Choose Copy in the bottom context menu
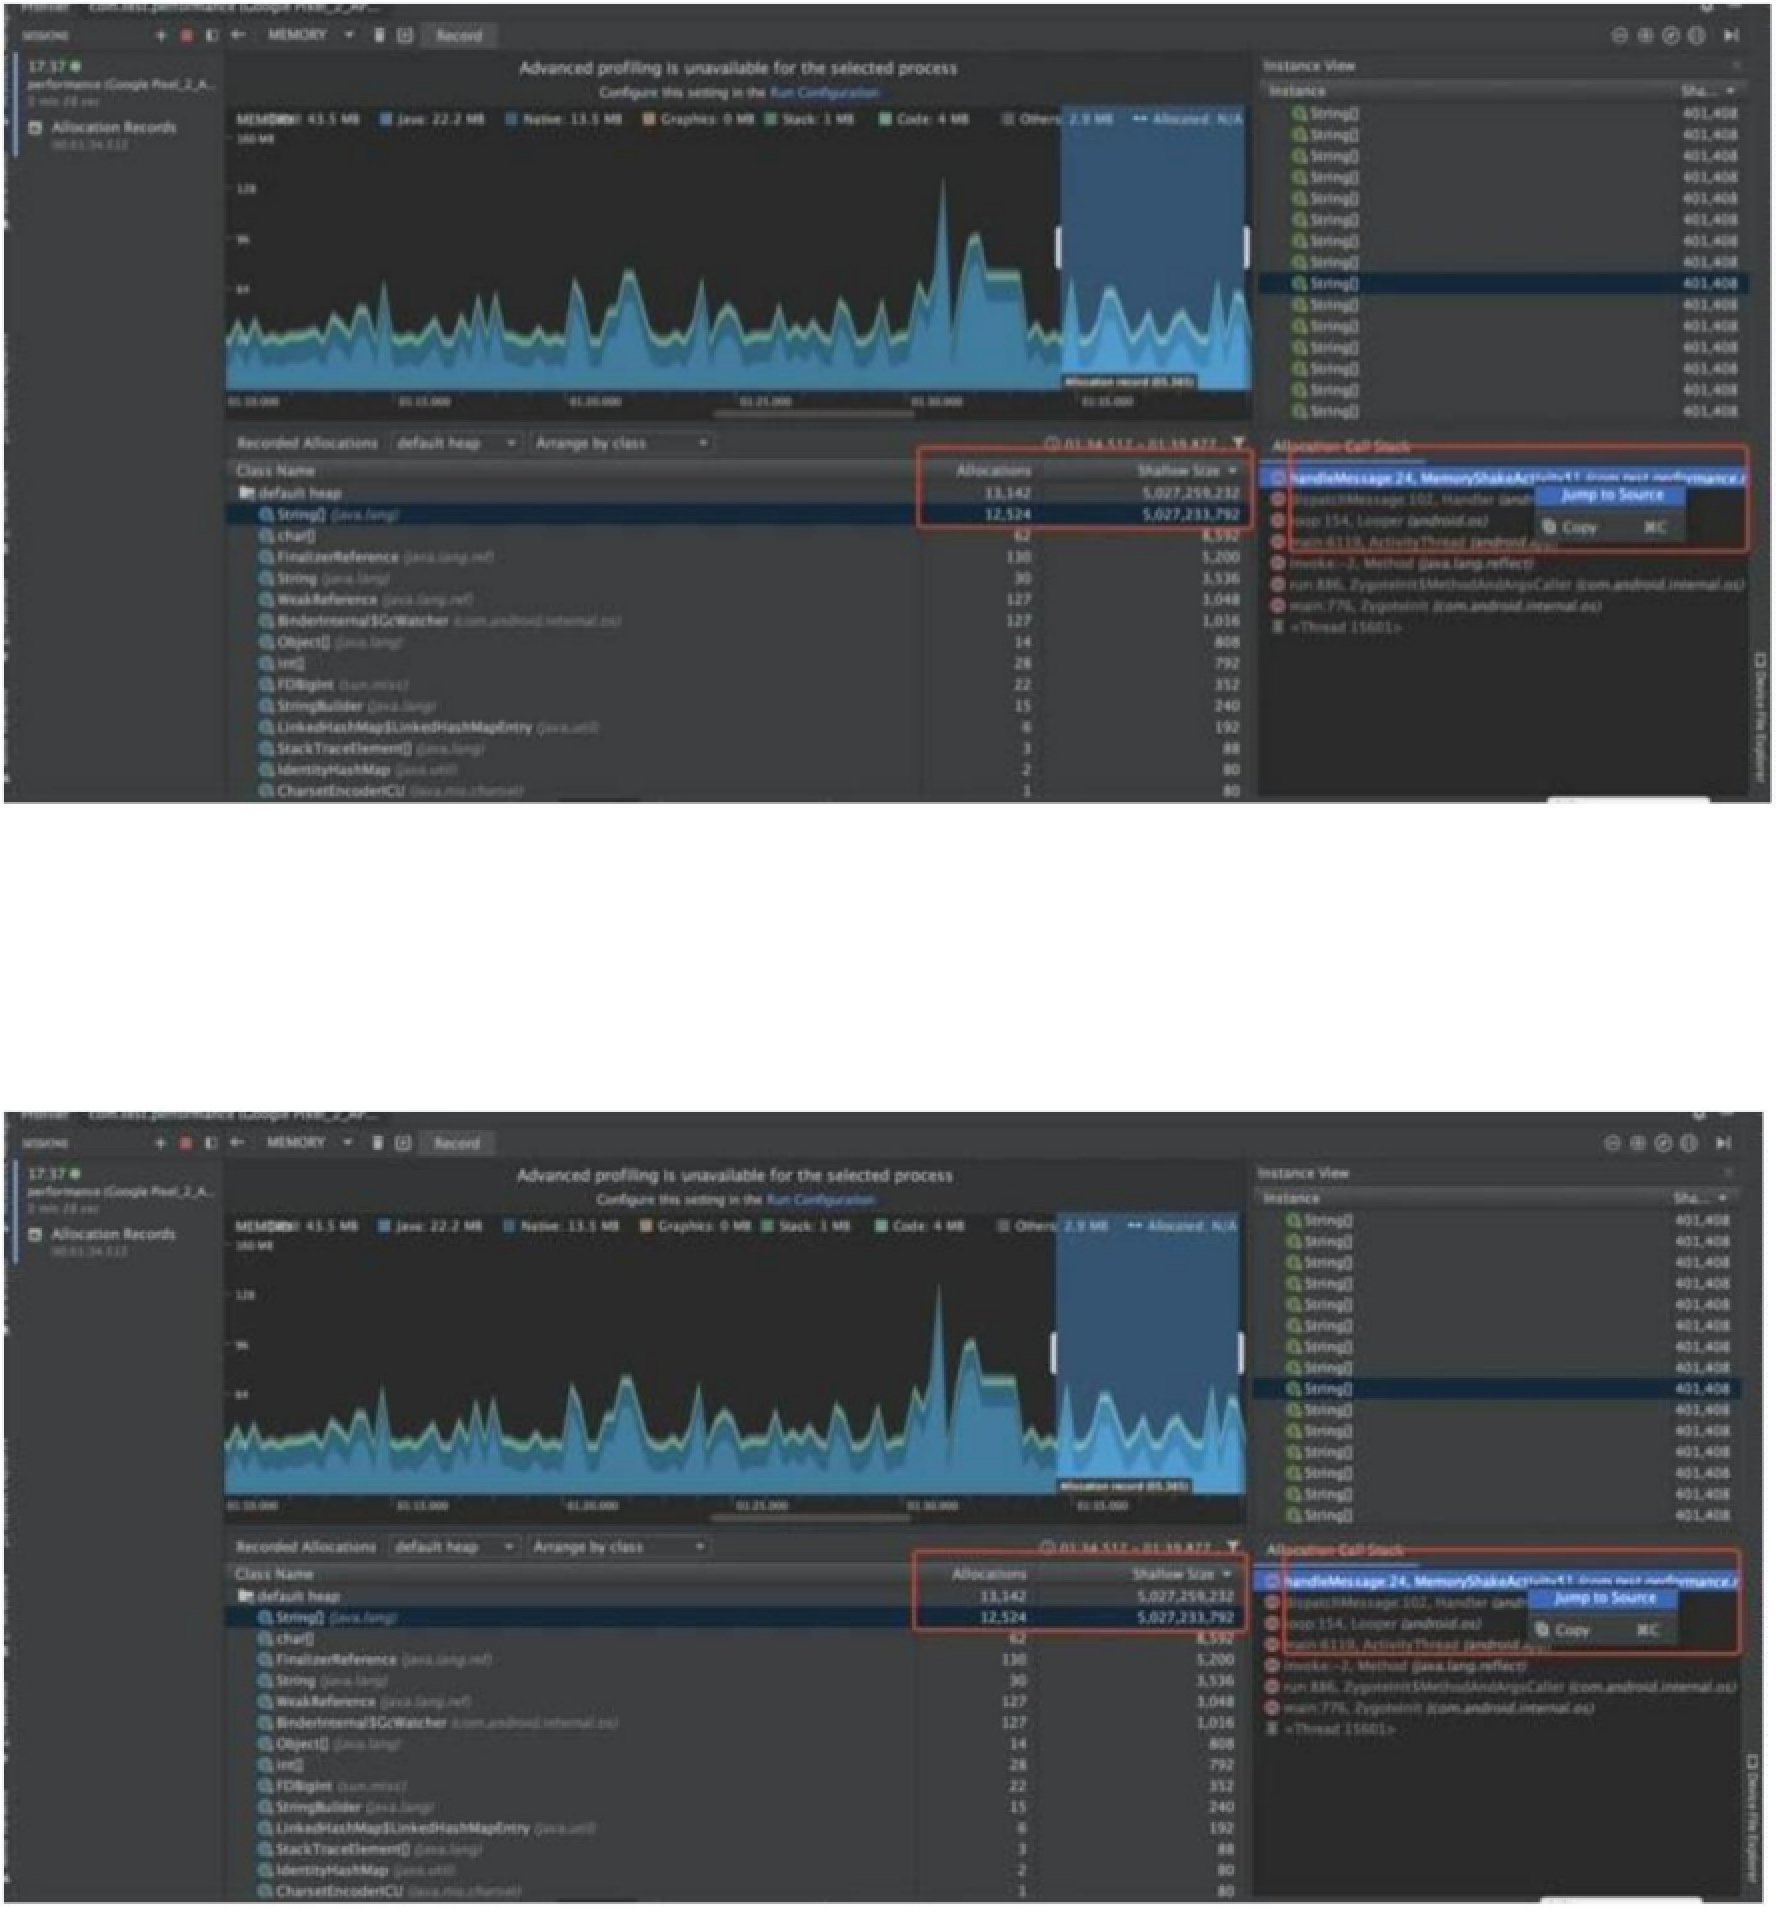1776x1912 pixels. click(1571, 1630)
